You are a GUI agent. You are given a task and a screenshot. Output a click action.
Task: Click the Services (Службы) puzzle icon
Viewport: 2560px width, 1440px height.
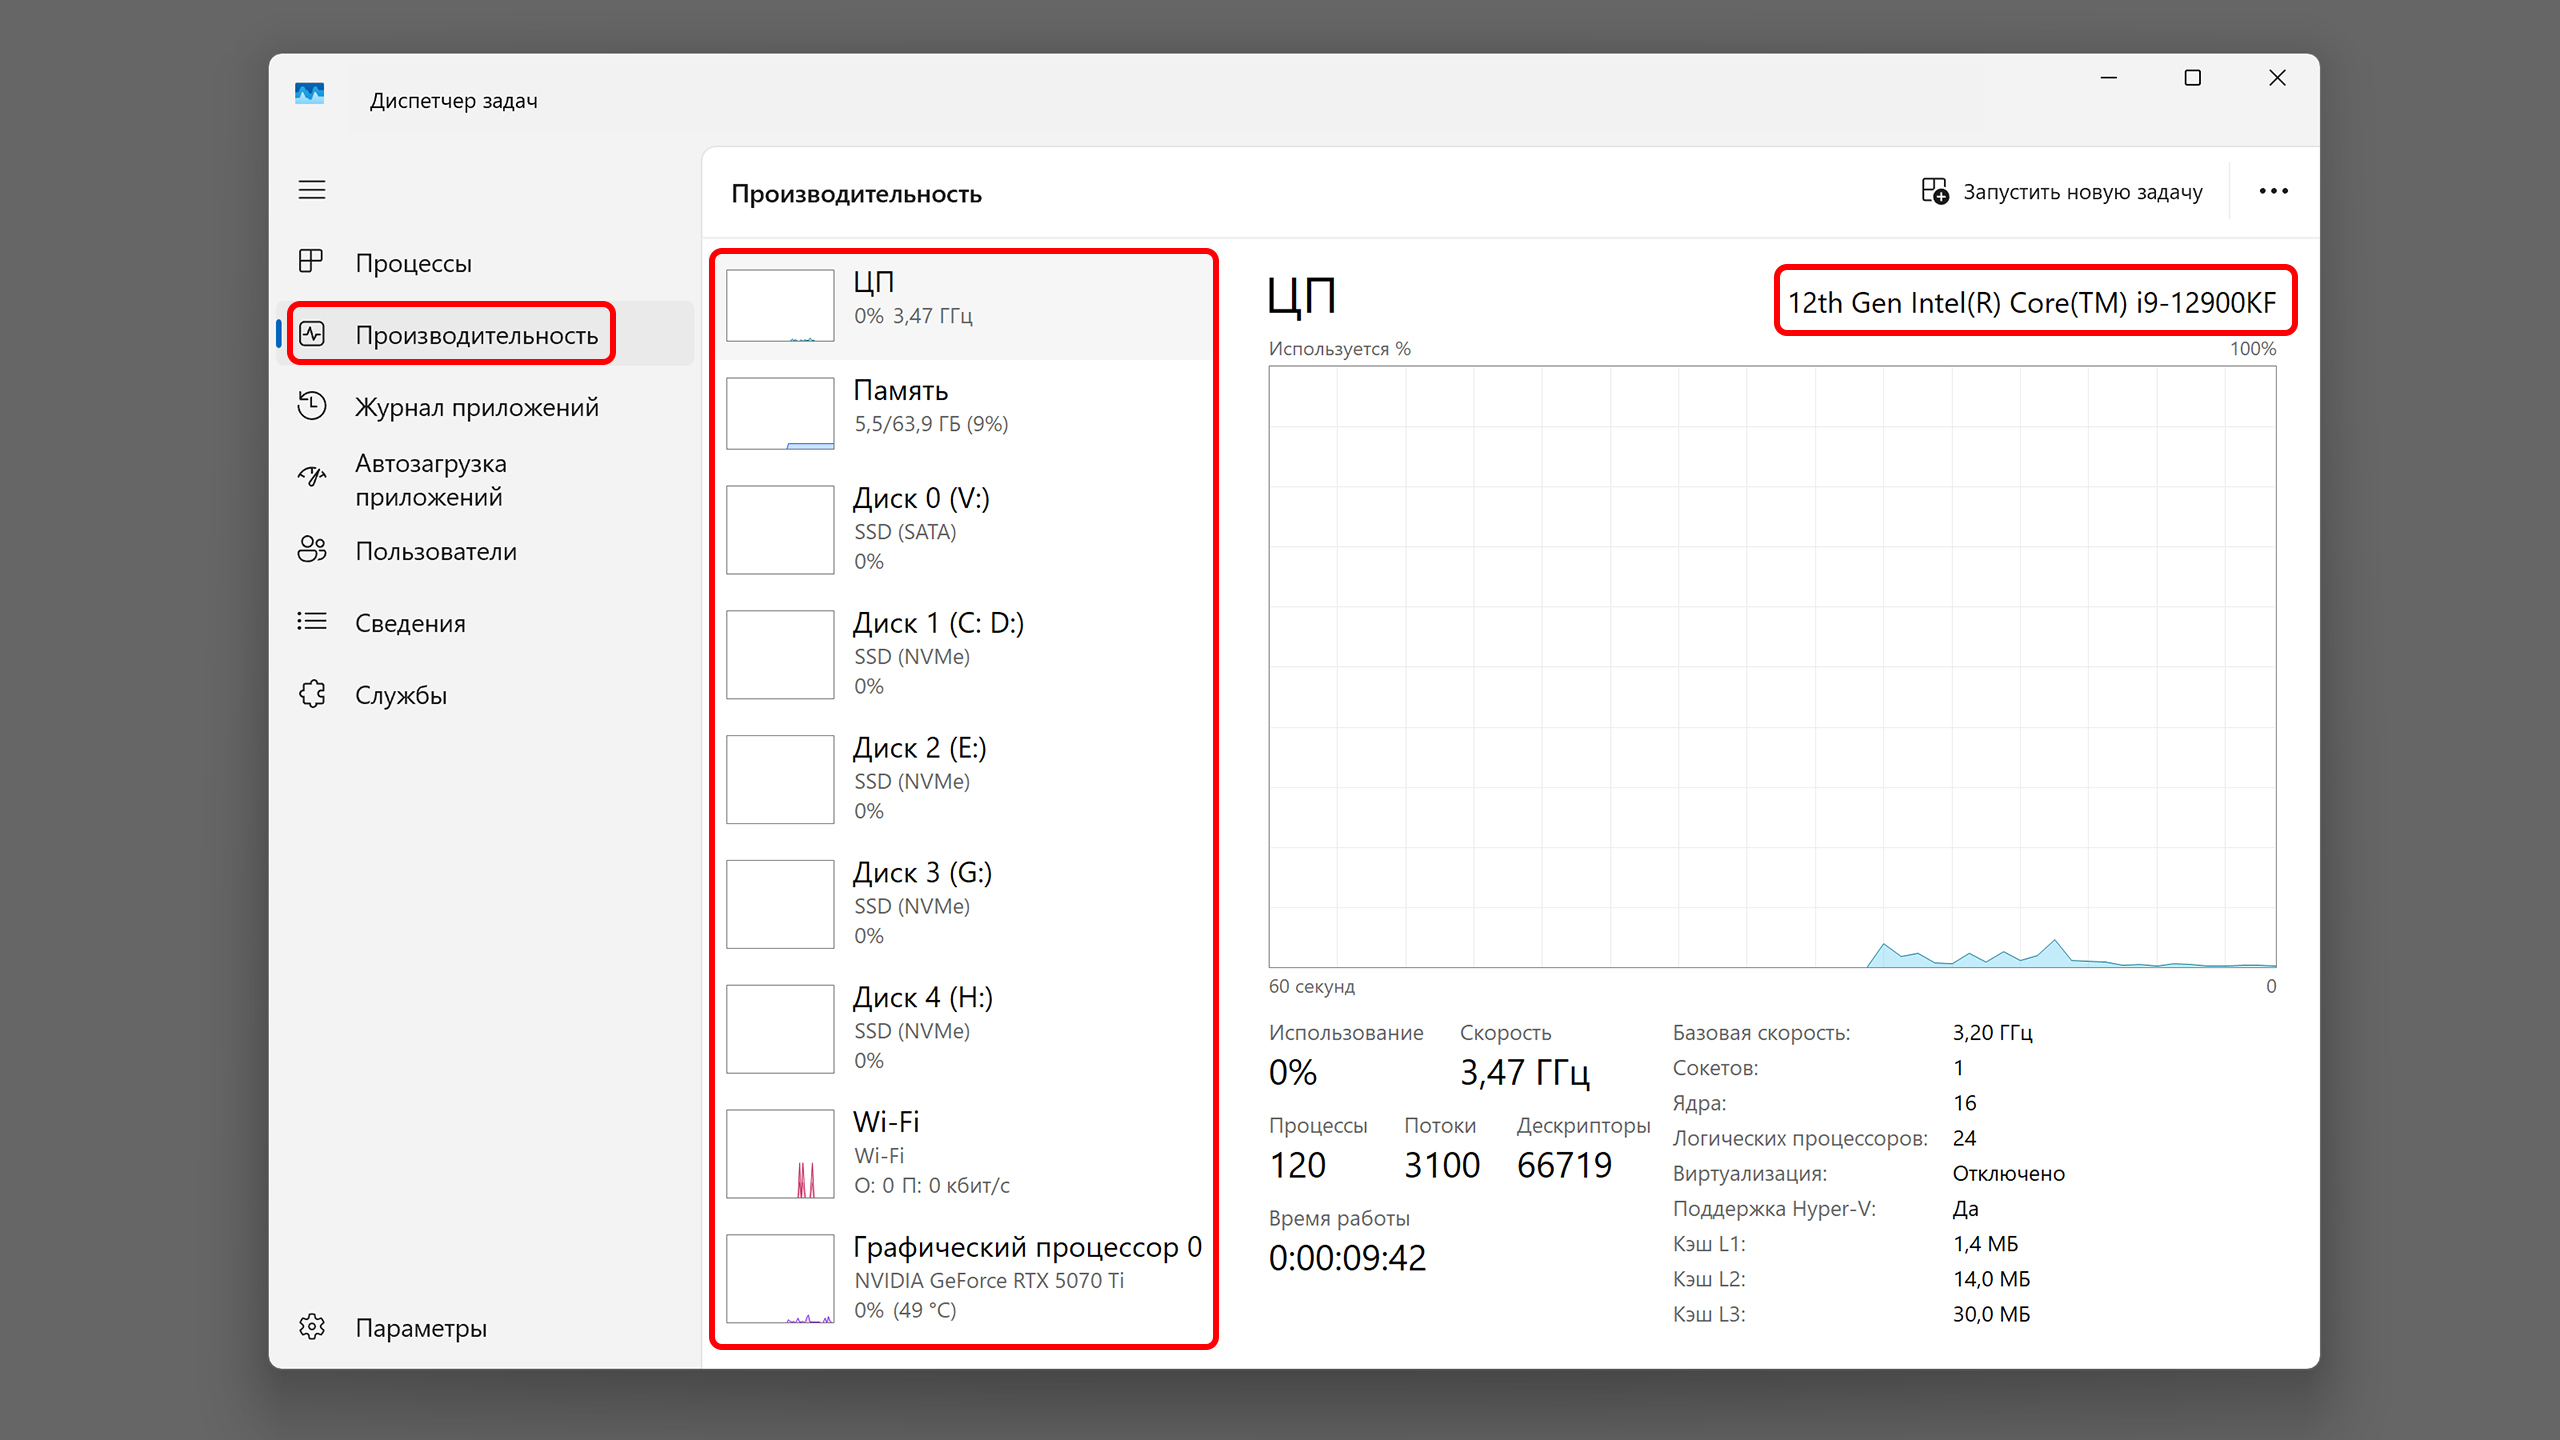(312, 694)
